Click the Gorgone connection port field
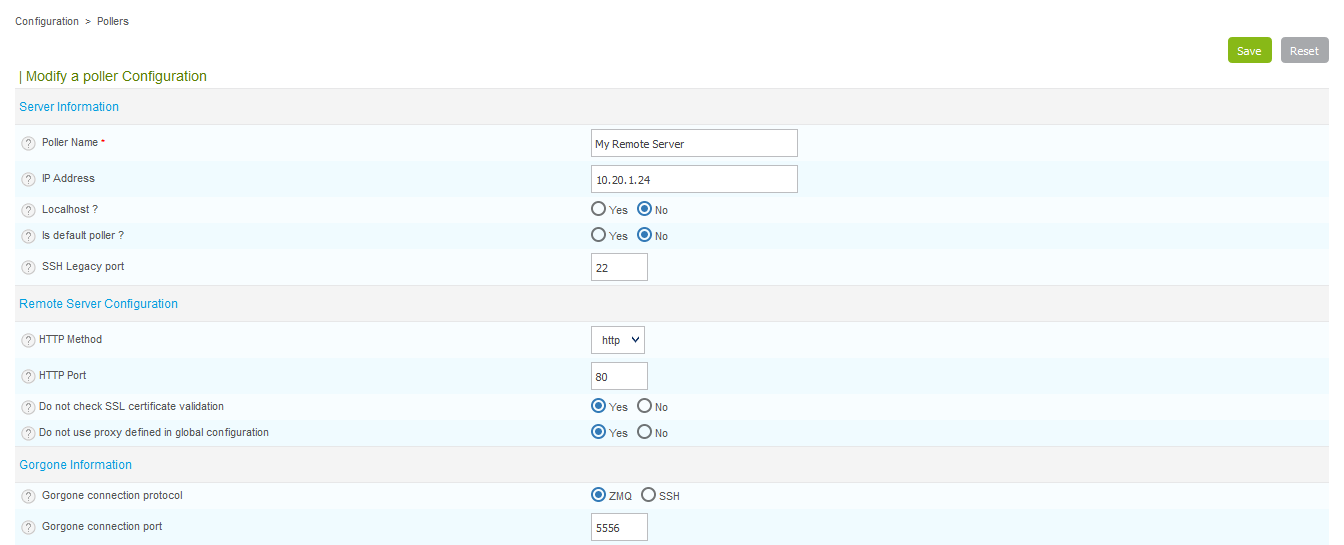The height and width of the screenshot is (545, 1344). click(x=619, y=527)
